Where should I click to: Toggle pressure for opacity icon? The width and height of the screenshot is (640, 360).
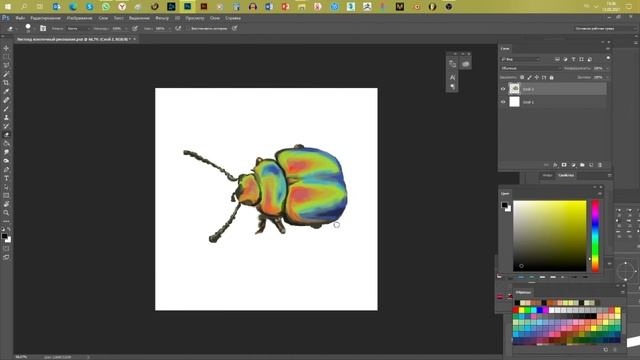click(x=135, y=28)
